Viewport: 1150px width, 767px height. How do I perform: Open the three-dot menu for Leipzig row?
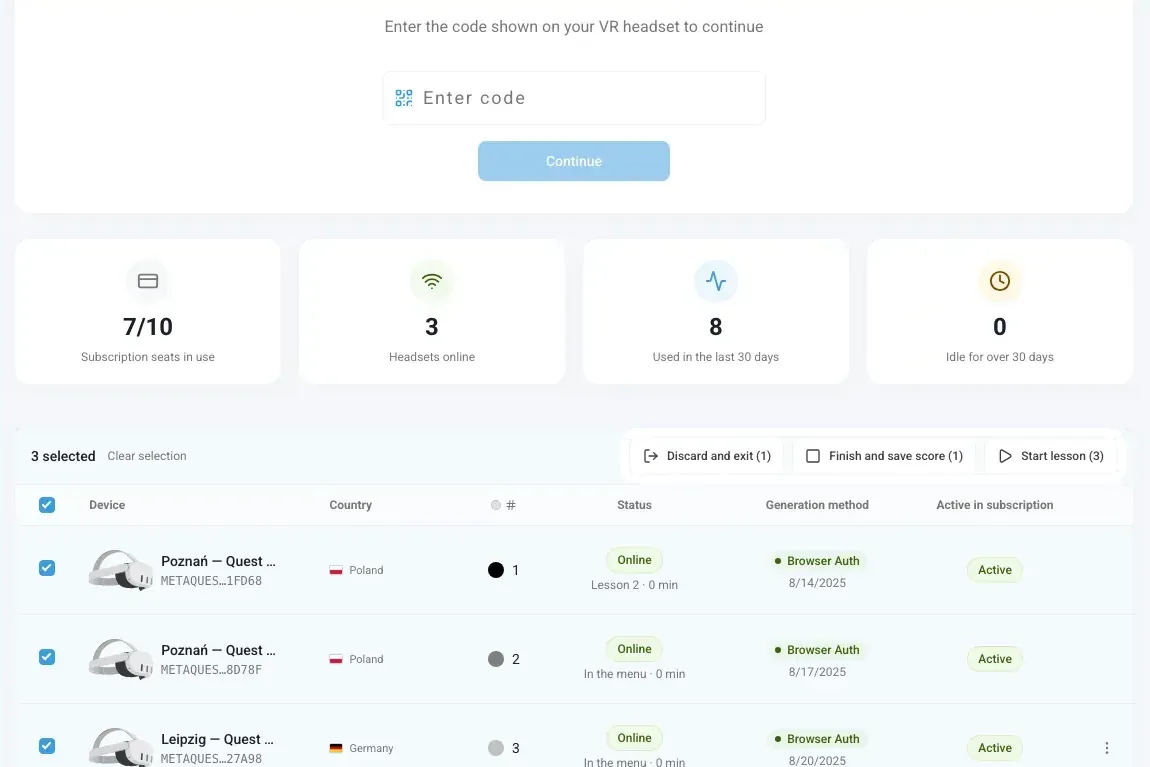point(1107,748)
